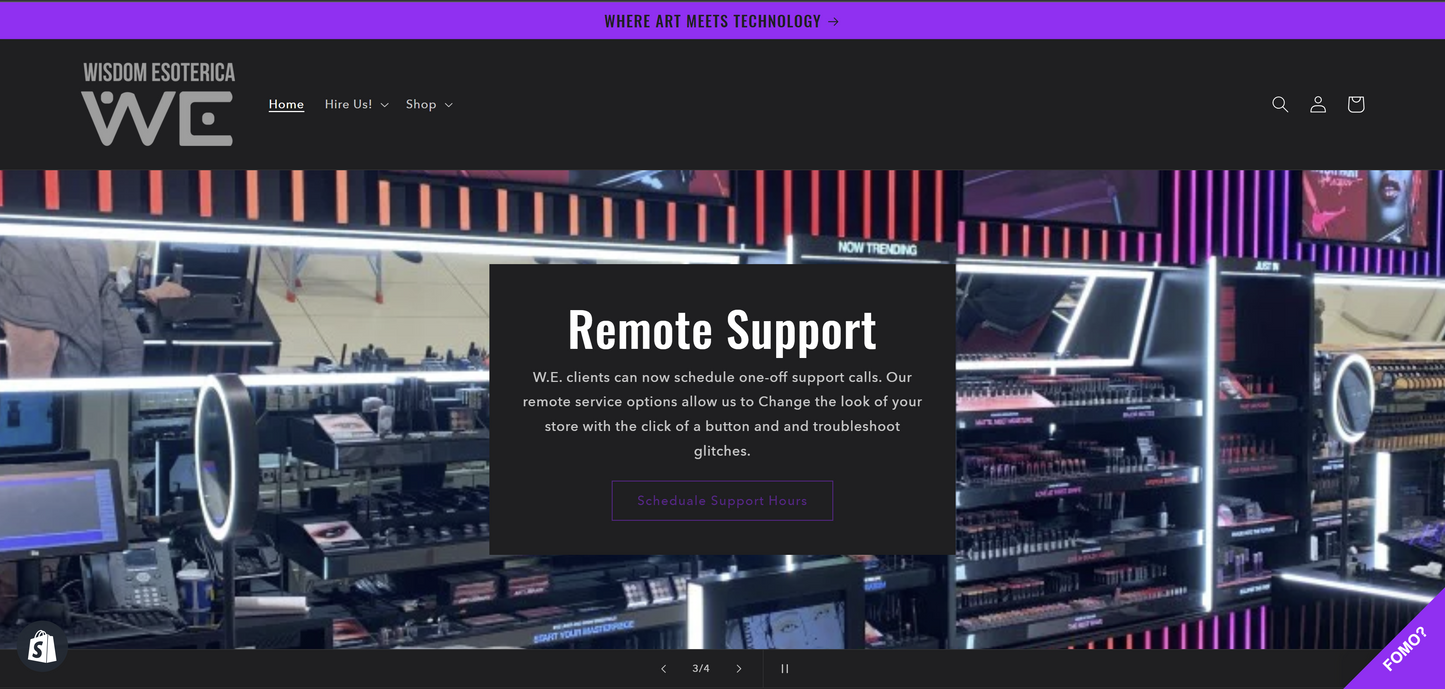Click the chevron beside Hire Us!
Viewport: 1445px width, 689px height.
[384, 105]
